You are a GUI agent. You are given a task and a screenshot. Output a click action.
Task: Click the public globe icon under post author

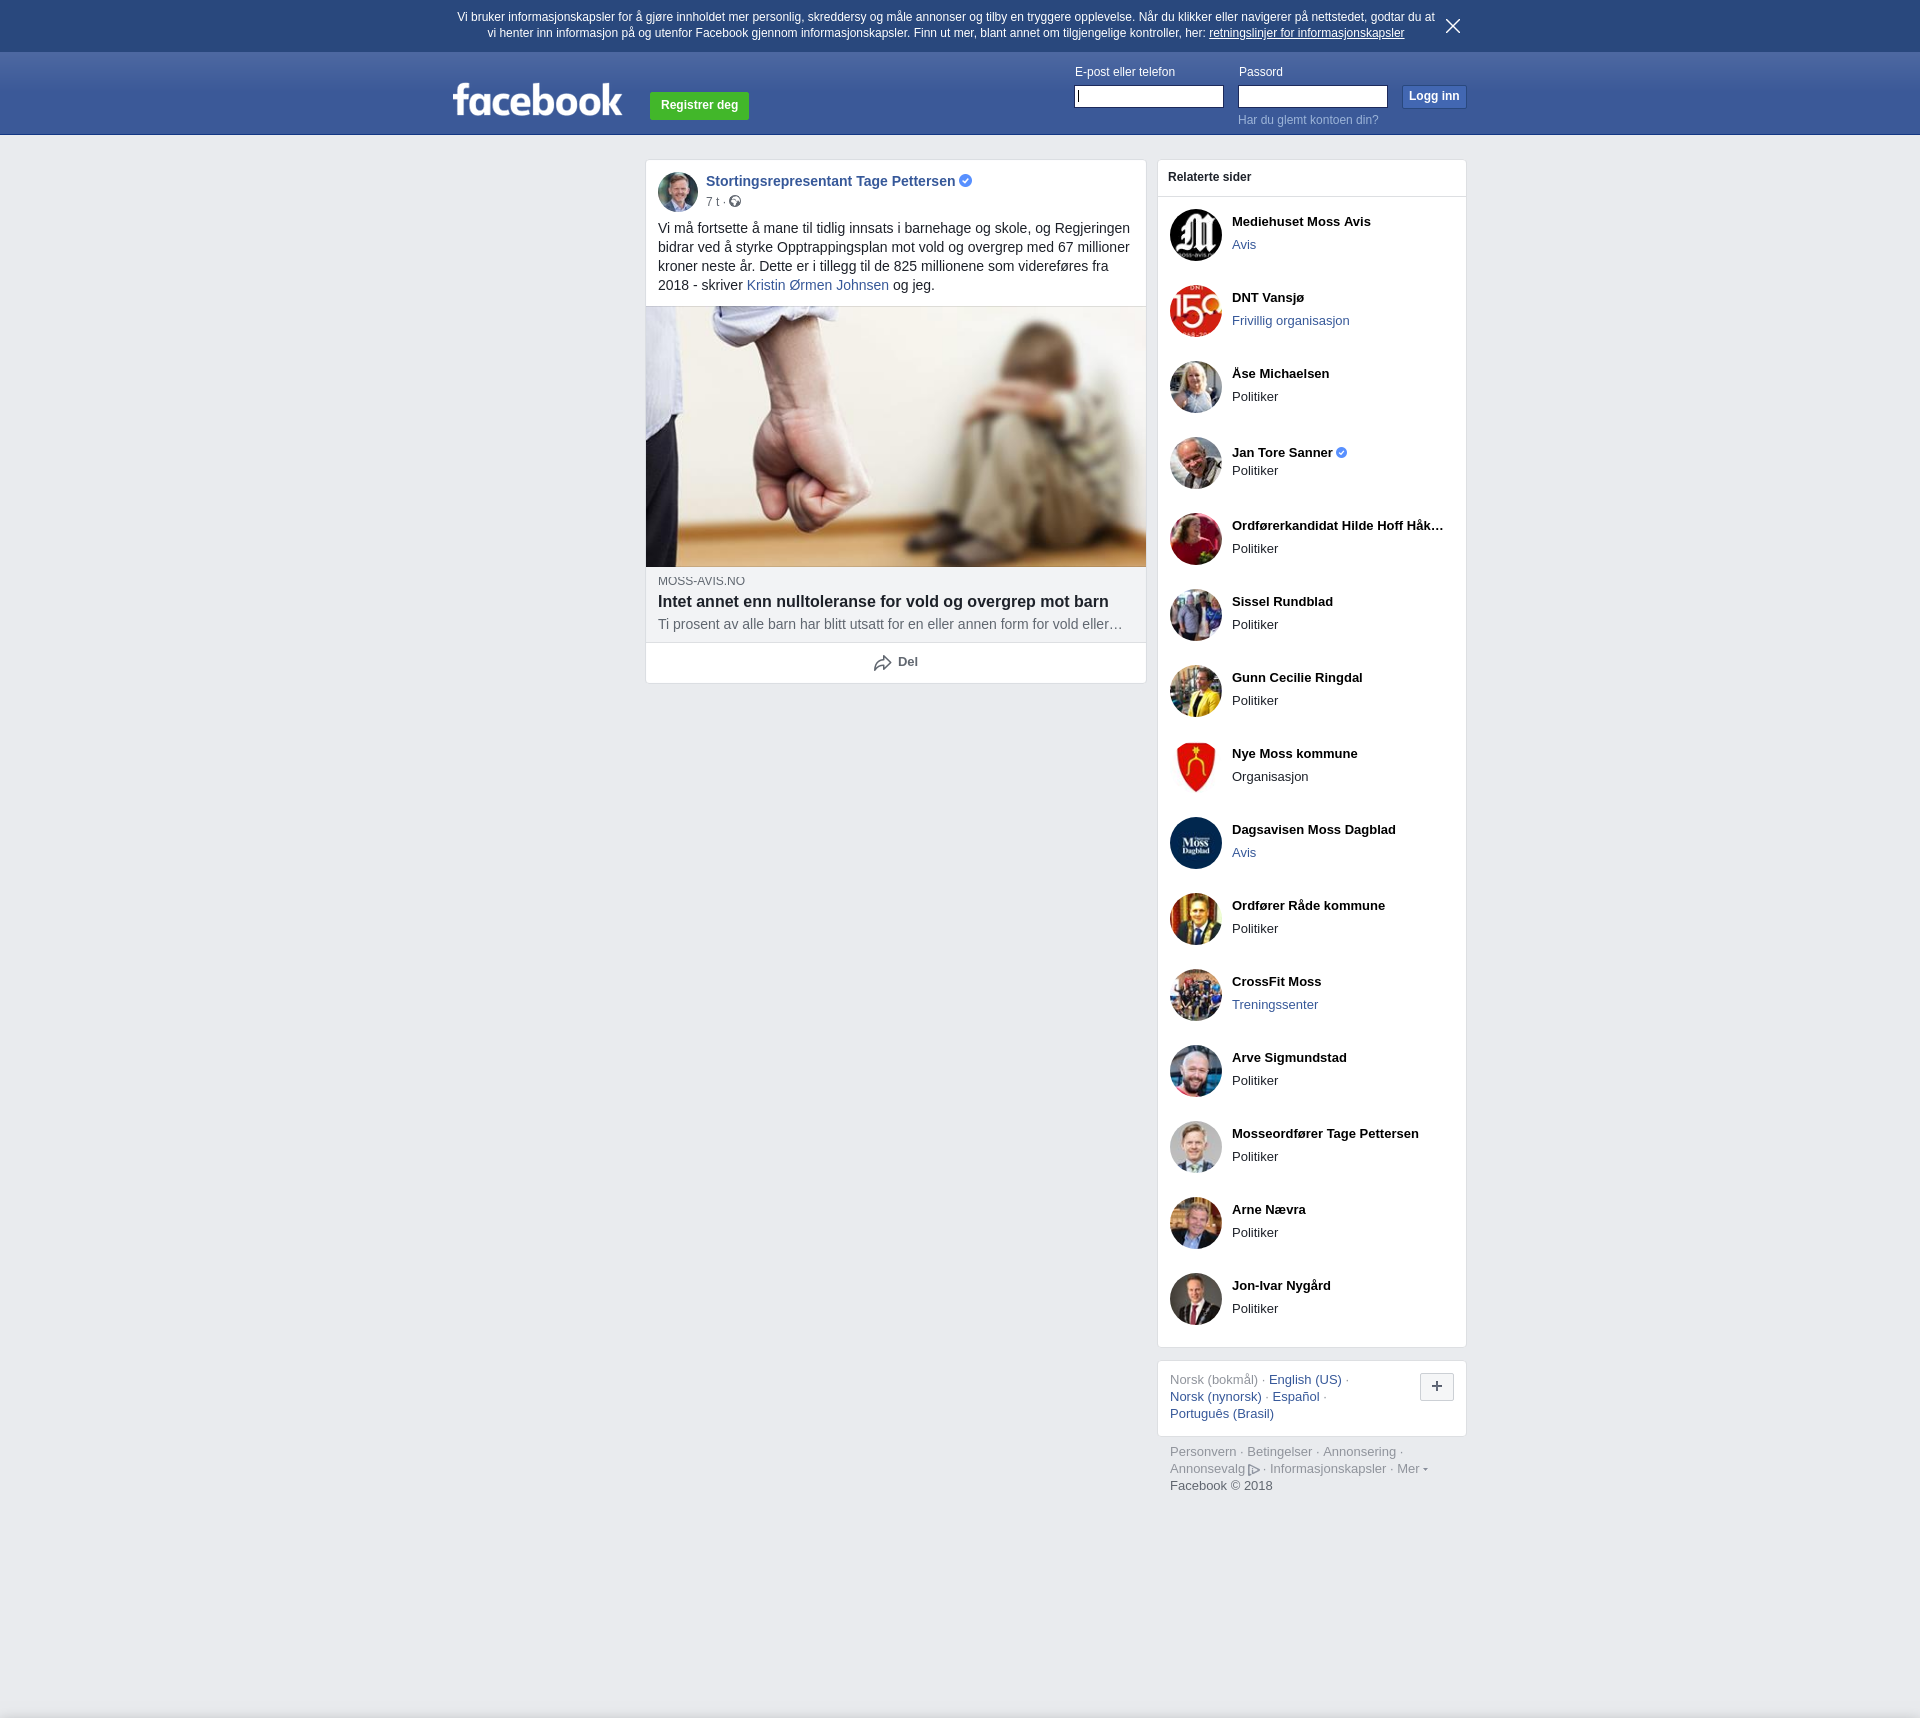click(x=735, y=202)
